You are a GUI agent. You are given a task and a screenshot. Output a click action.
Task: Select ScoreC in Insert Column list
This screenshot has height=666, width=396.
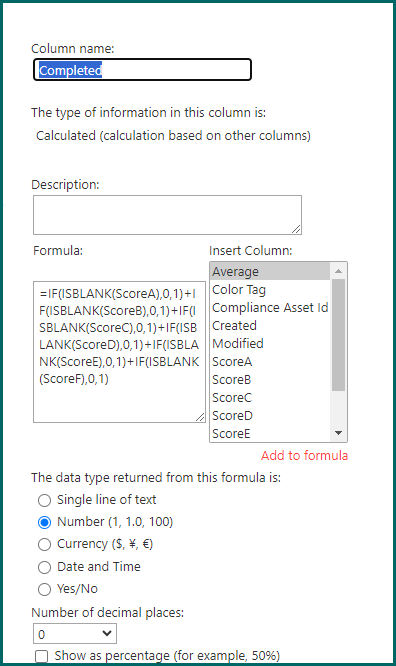pos(270,398)
